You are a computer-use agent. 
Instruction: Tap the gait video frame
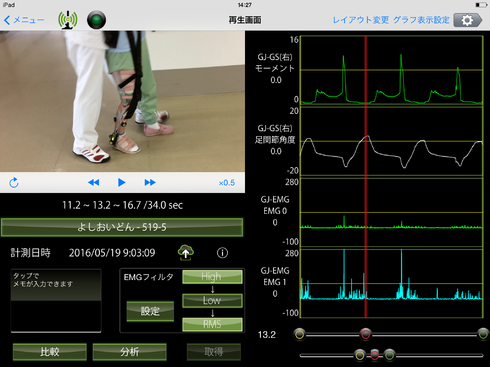pos(122,101)
